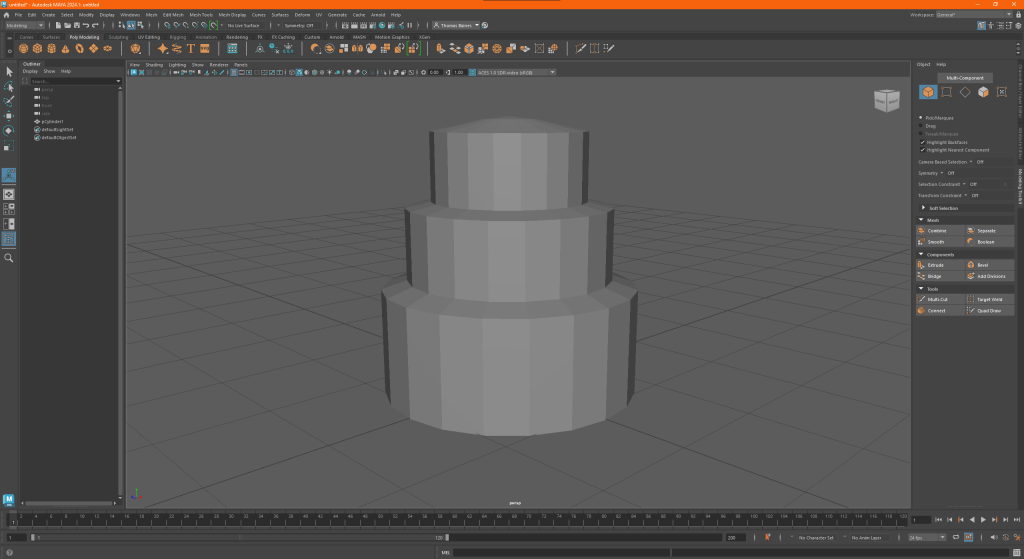Open the Edit Mesh menu
The width and height of the screenshot is (1024, 559).
tap(173, 15)
